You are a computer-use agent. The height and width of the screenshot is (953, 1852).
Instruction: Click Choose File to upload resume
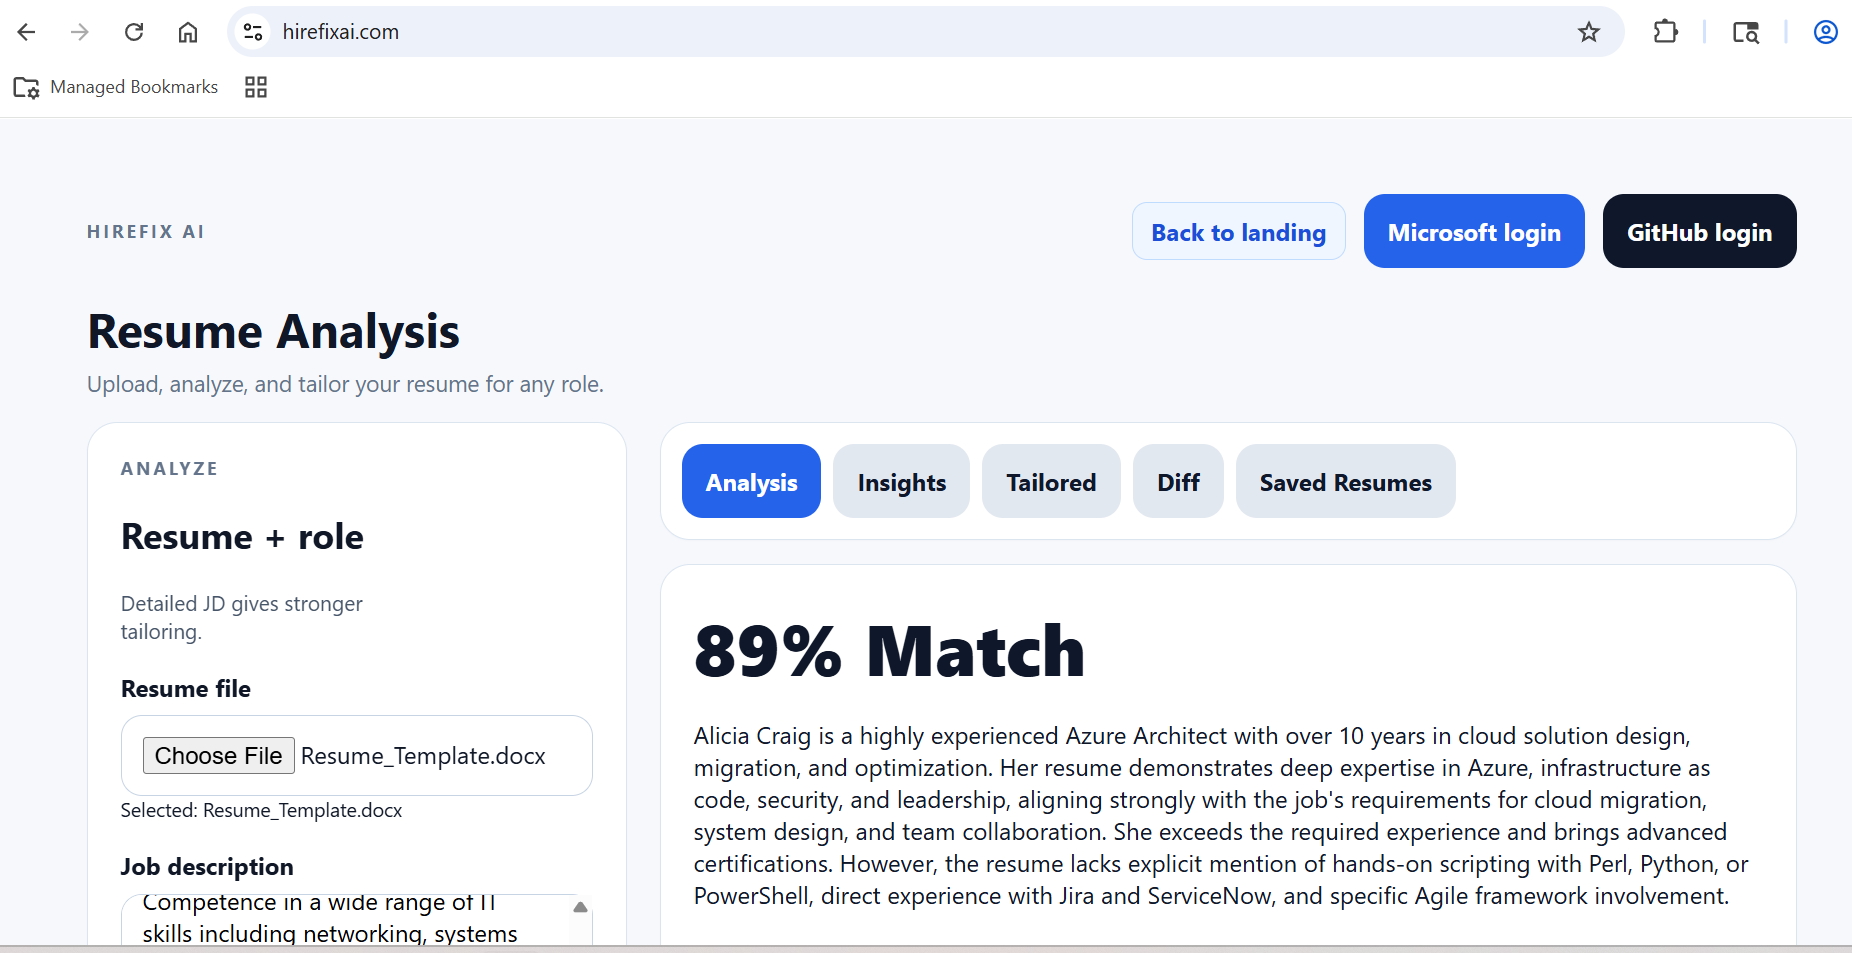pyautogui.click(x=218, y=756)
